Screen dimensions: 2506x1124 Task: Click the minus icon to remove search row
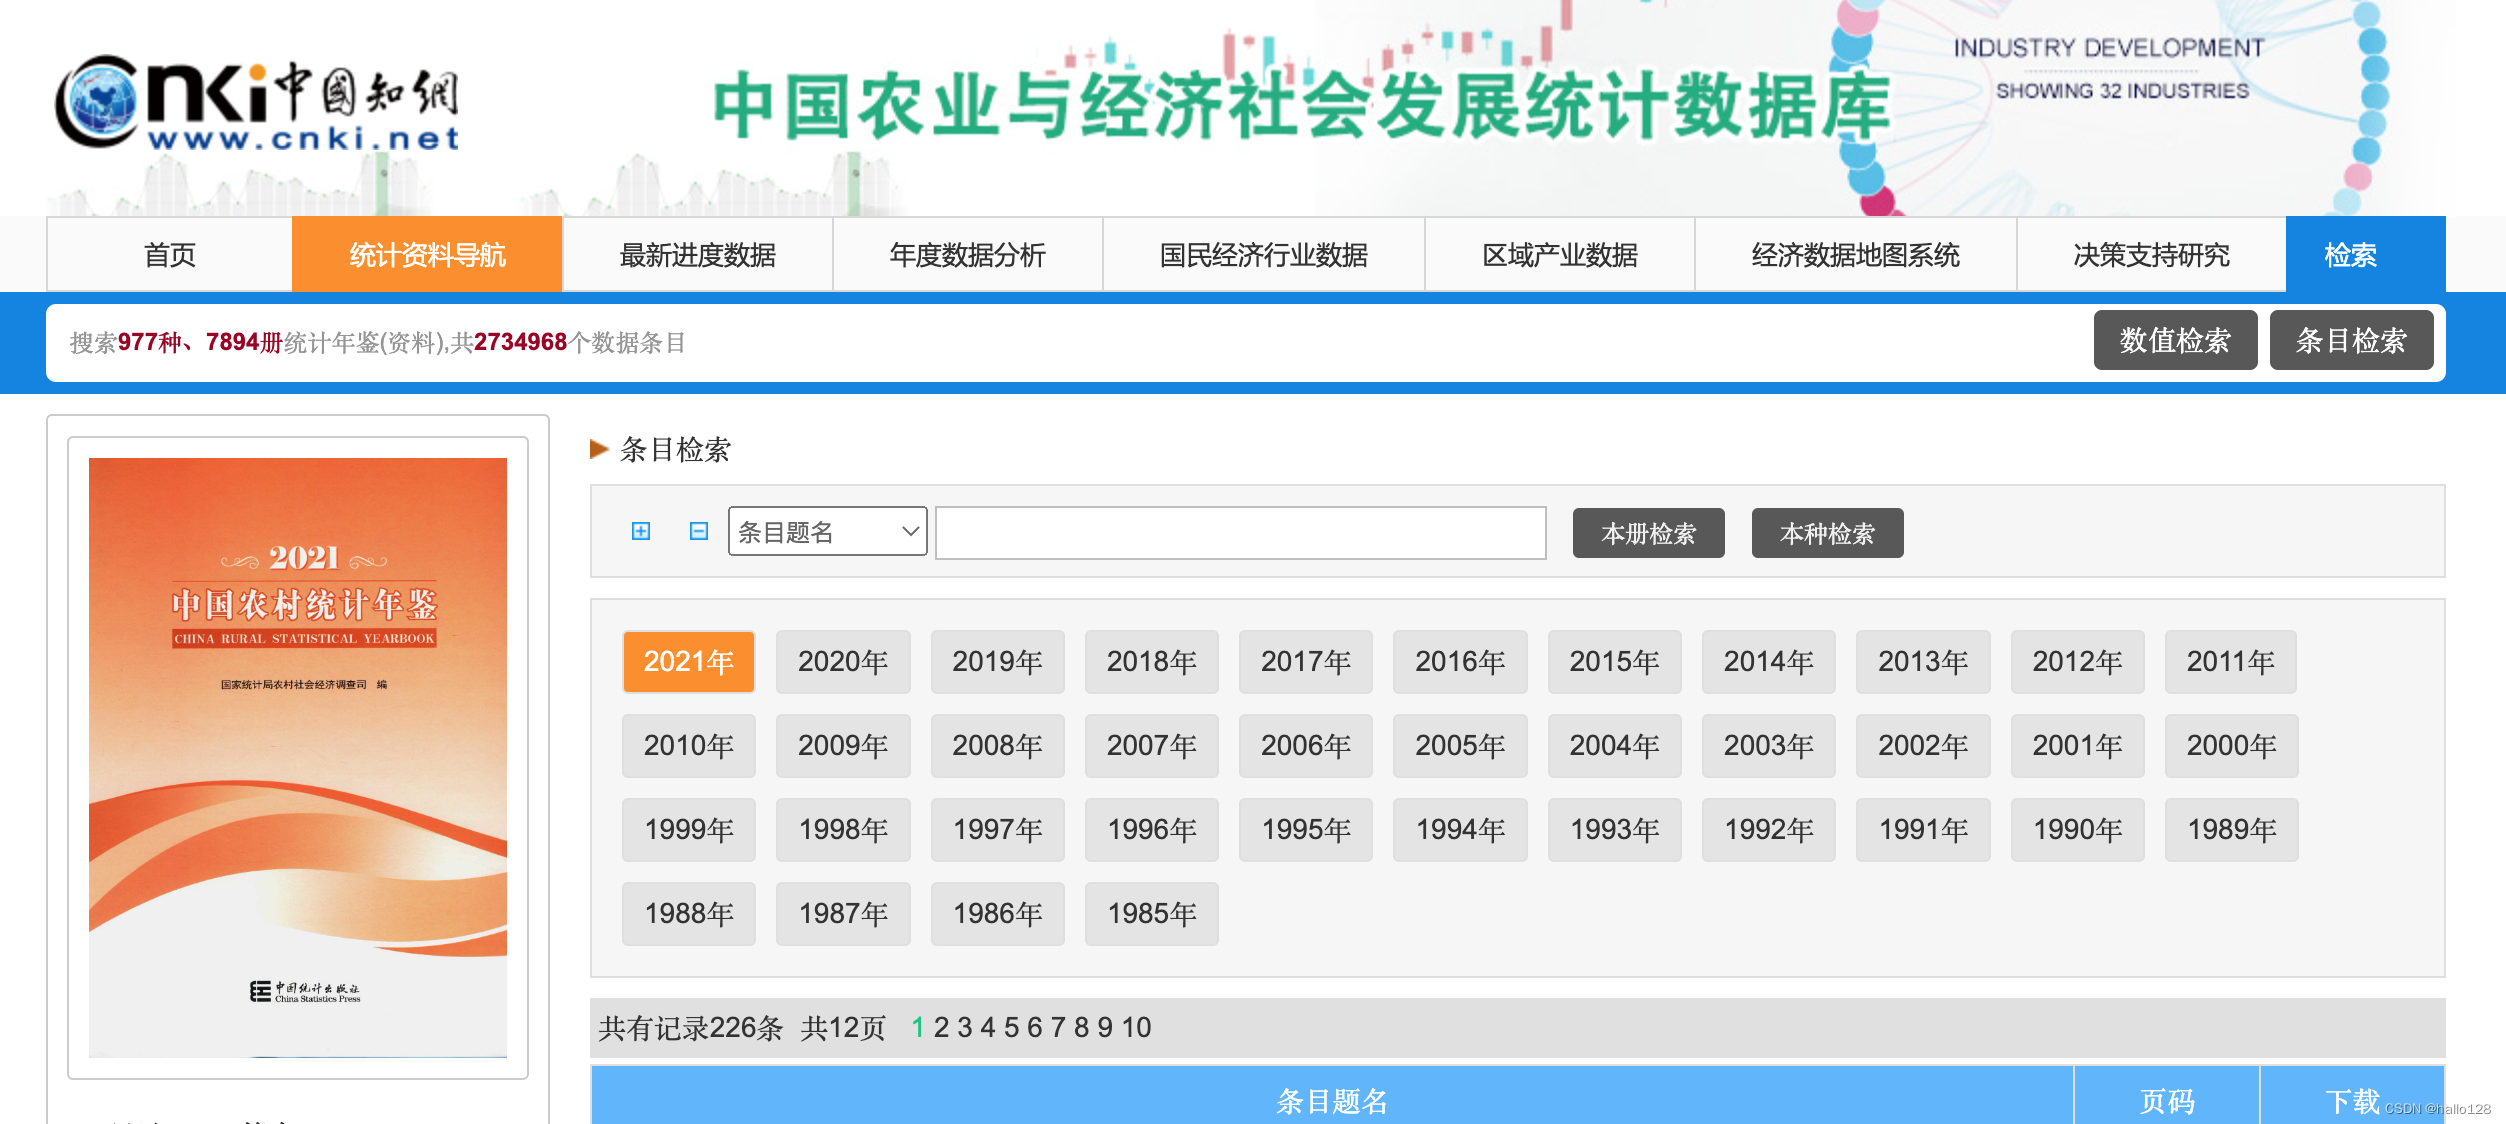click(x=699, y=531)
